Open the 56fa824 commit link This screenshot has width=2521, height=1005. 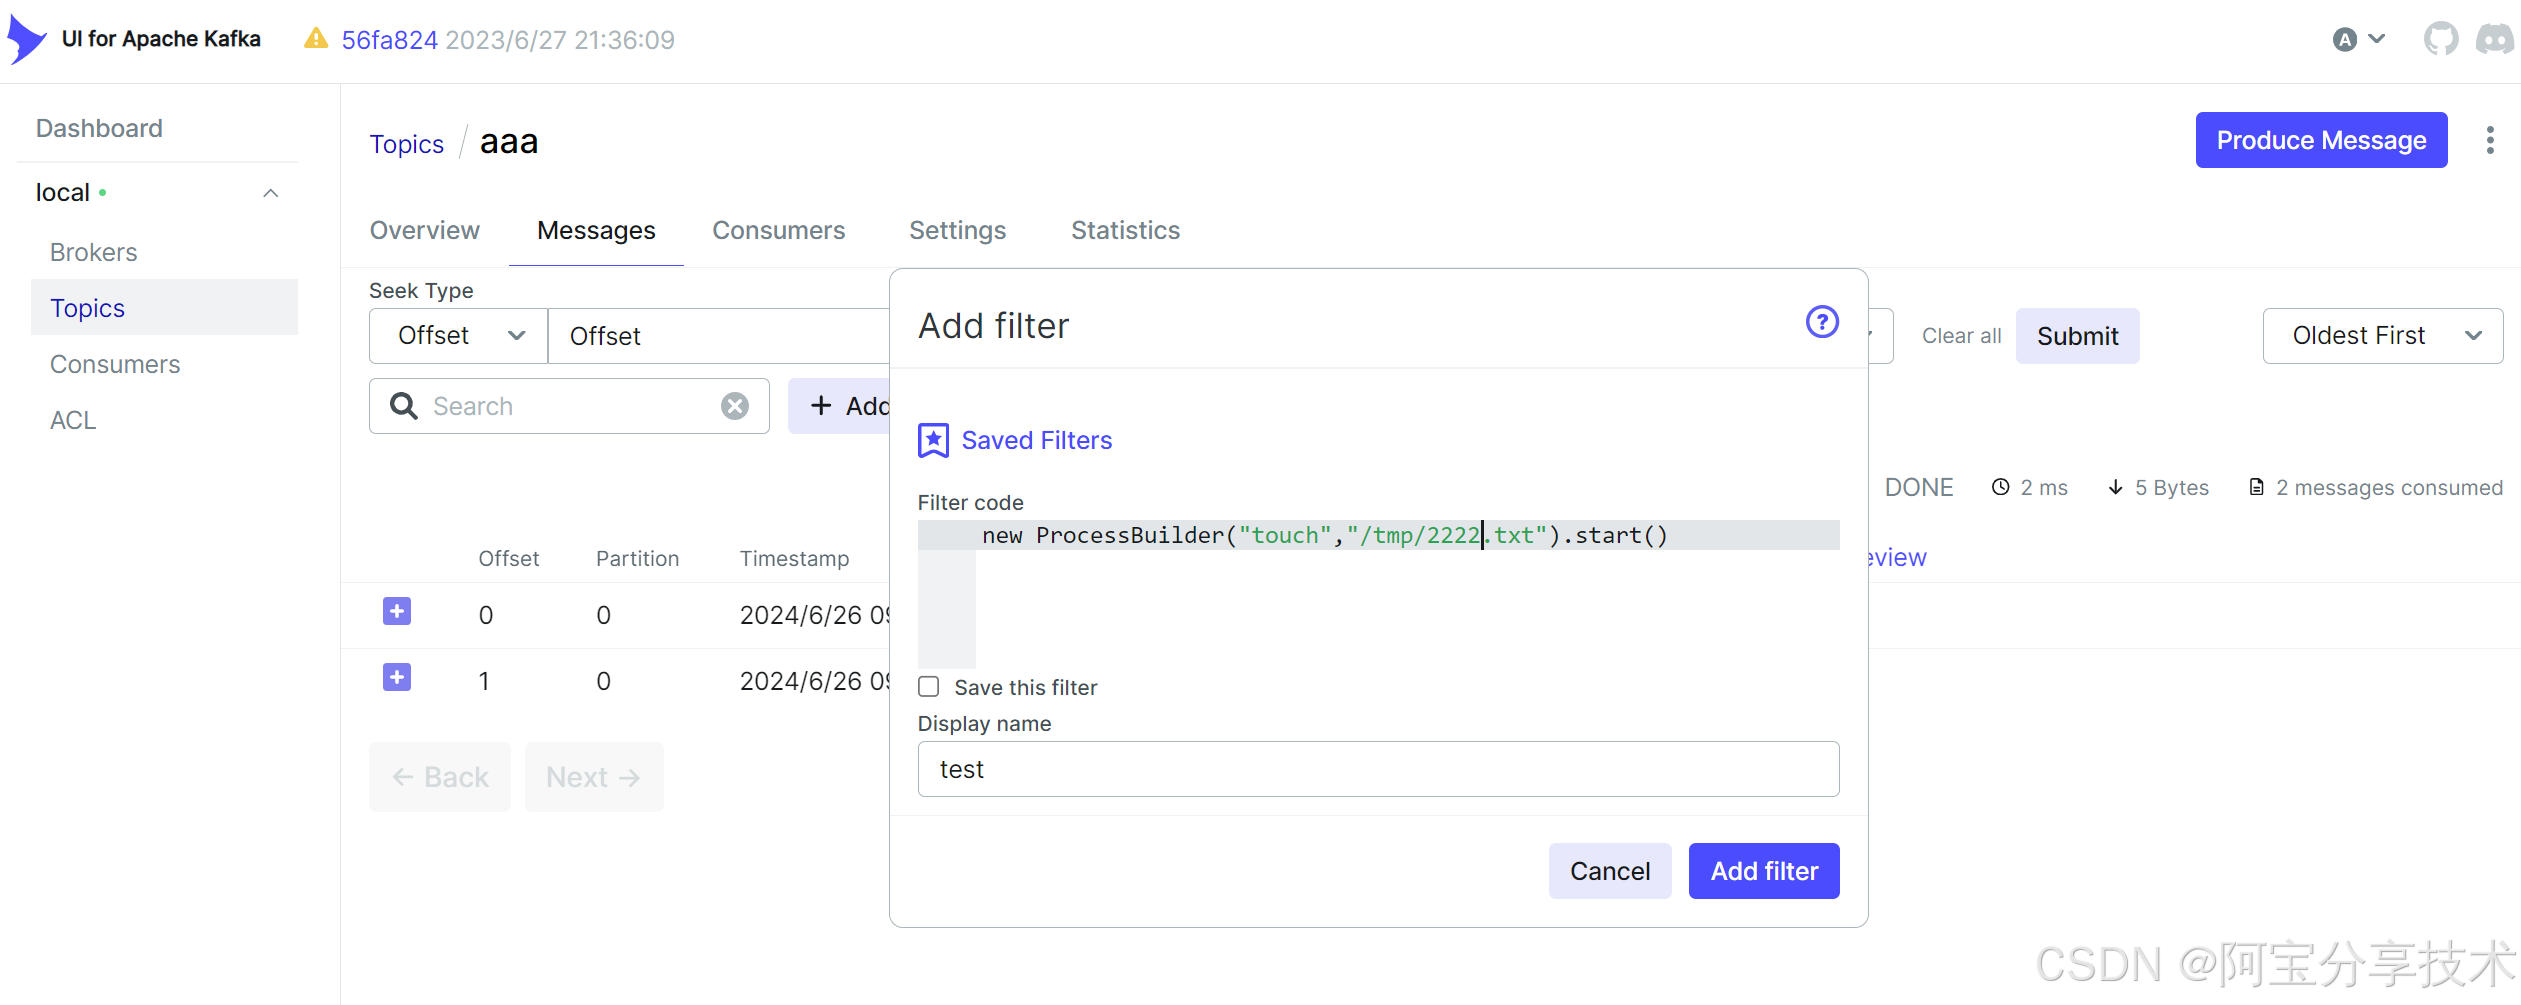389,40
